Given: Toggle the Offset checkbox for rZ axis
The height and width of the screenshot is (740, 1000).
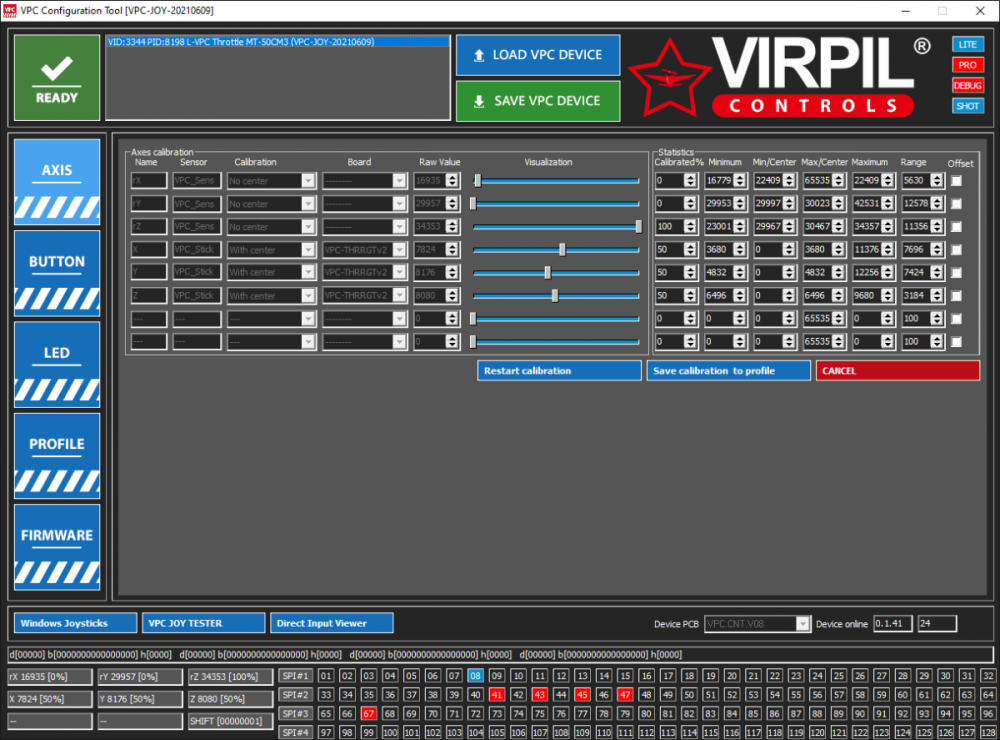Looking at the screenshot, I should pyautogui.click(x=956, y=226).
